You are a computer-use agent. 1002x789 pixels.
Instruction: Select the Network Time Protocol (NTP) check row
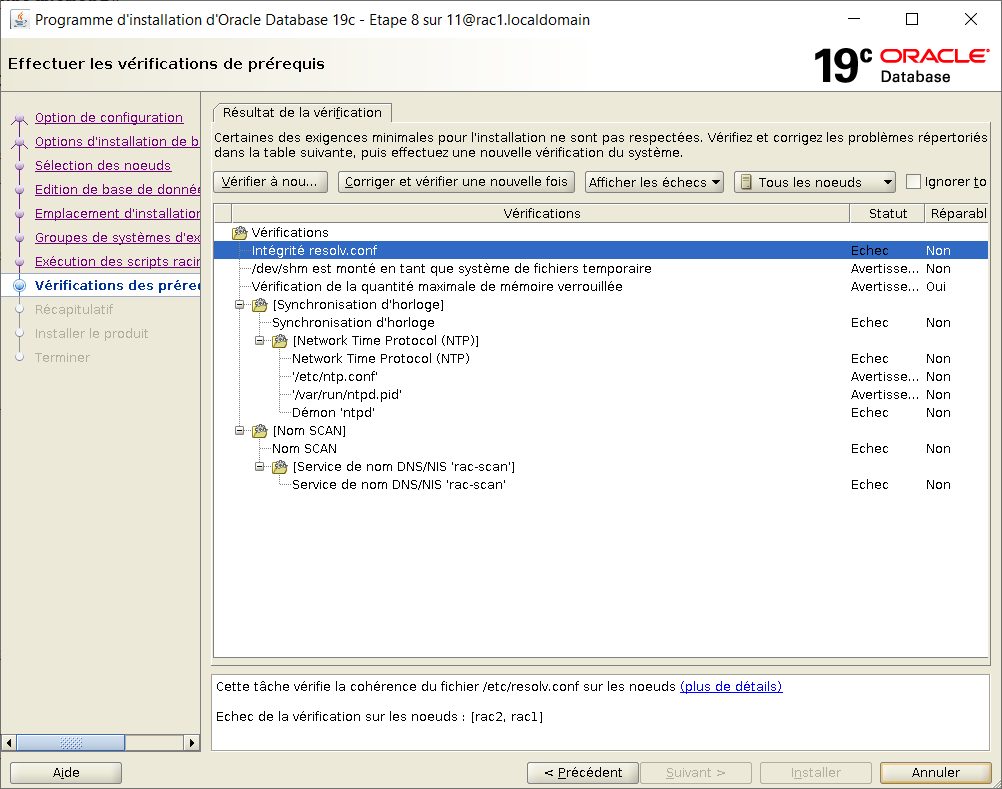point(601,358)
